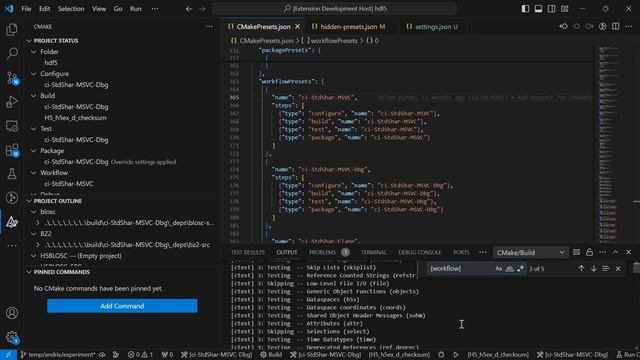
Task: Collapse the Build node
Action: coord(34,96)
